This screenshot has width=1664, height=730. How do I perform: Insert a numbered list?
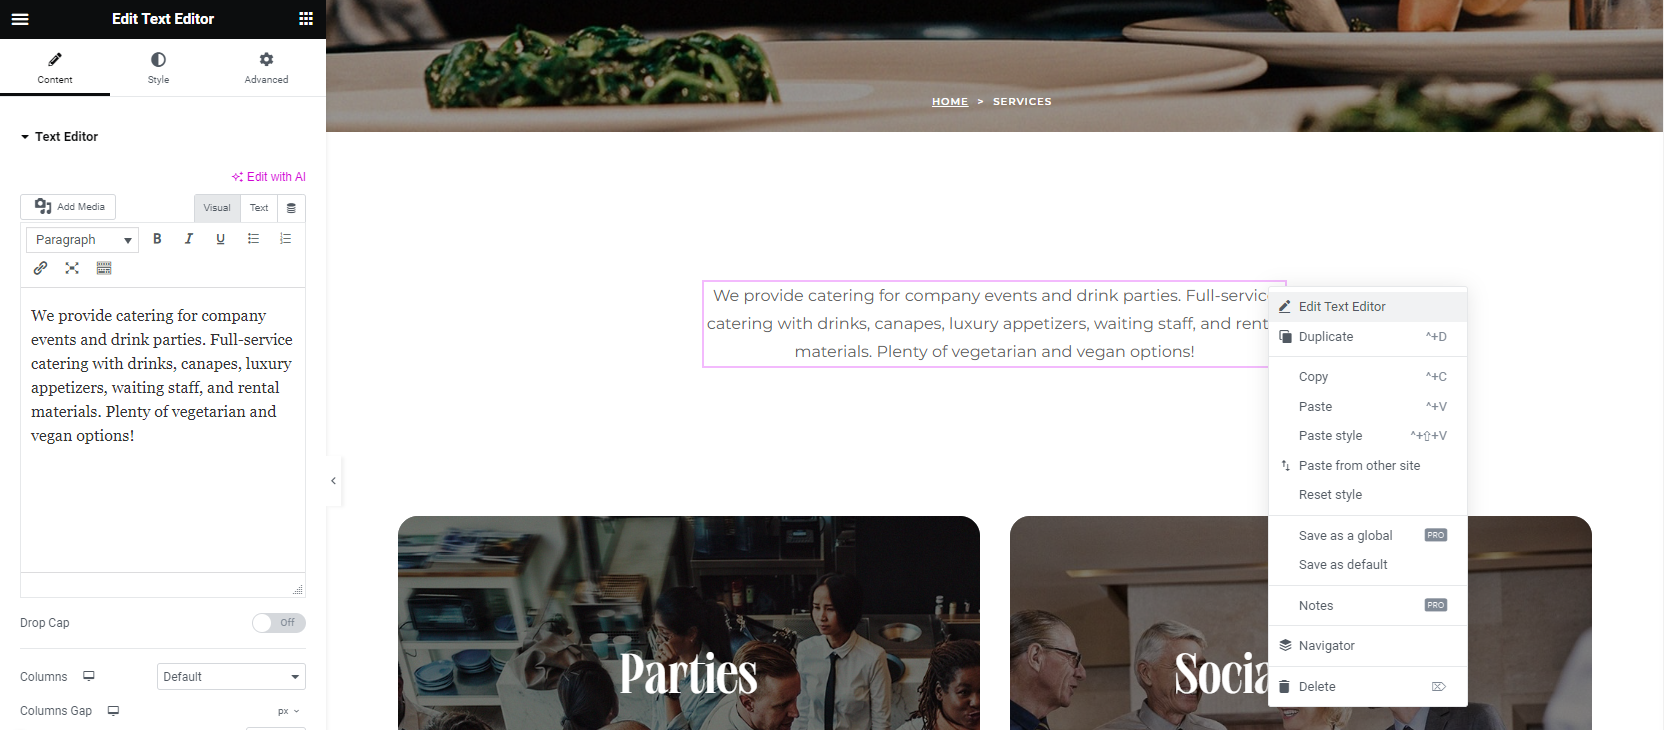click(x=285, y=239)
